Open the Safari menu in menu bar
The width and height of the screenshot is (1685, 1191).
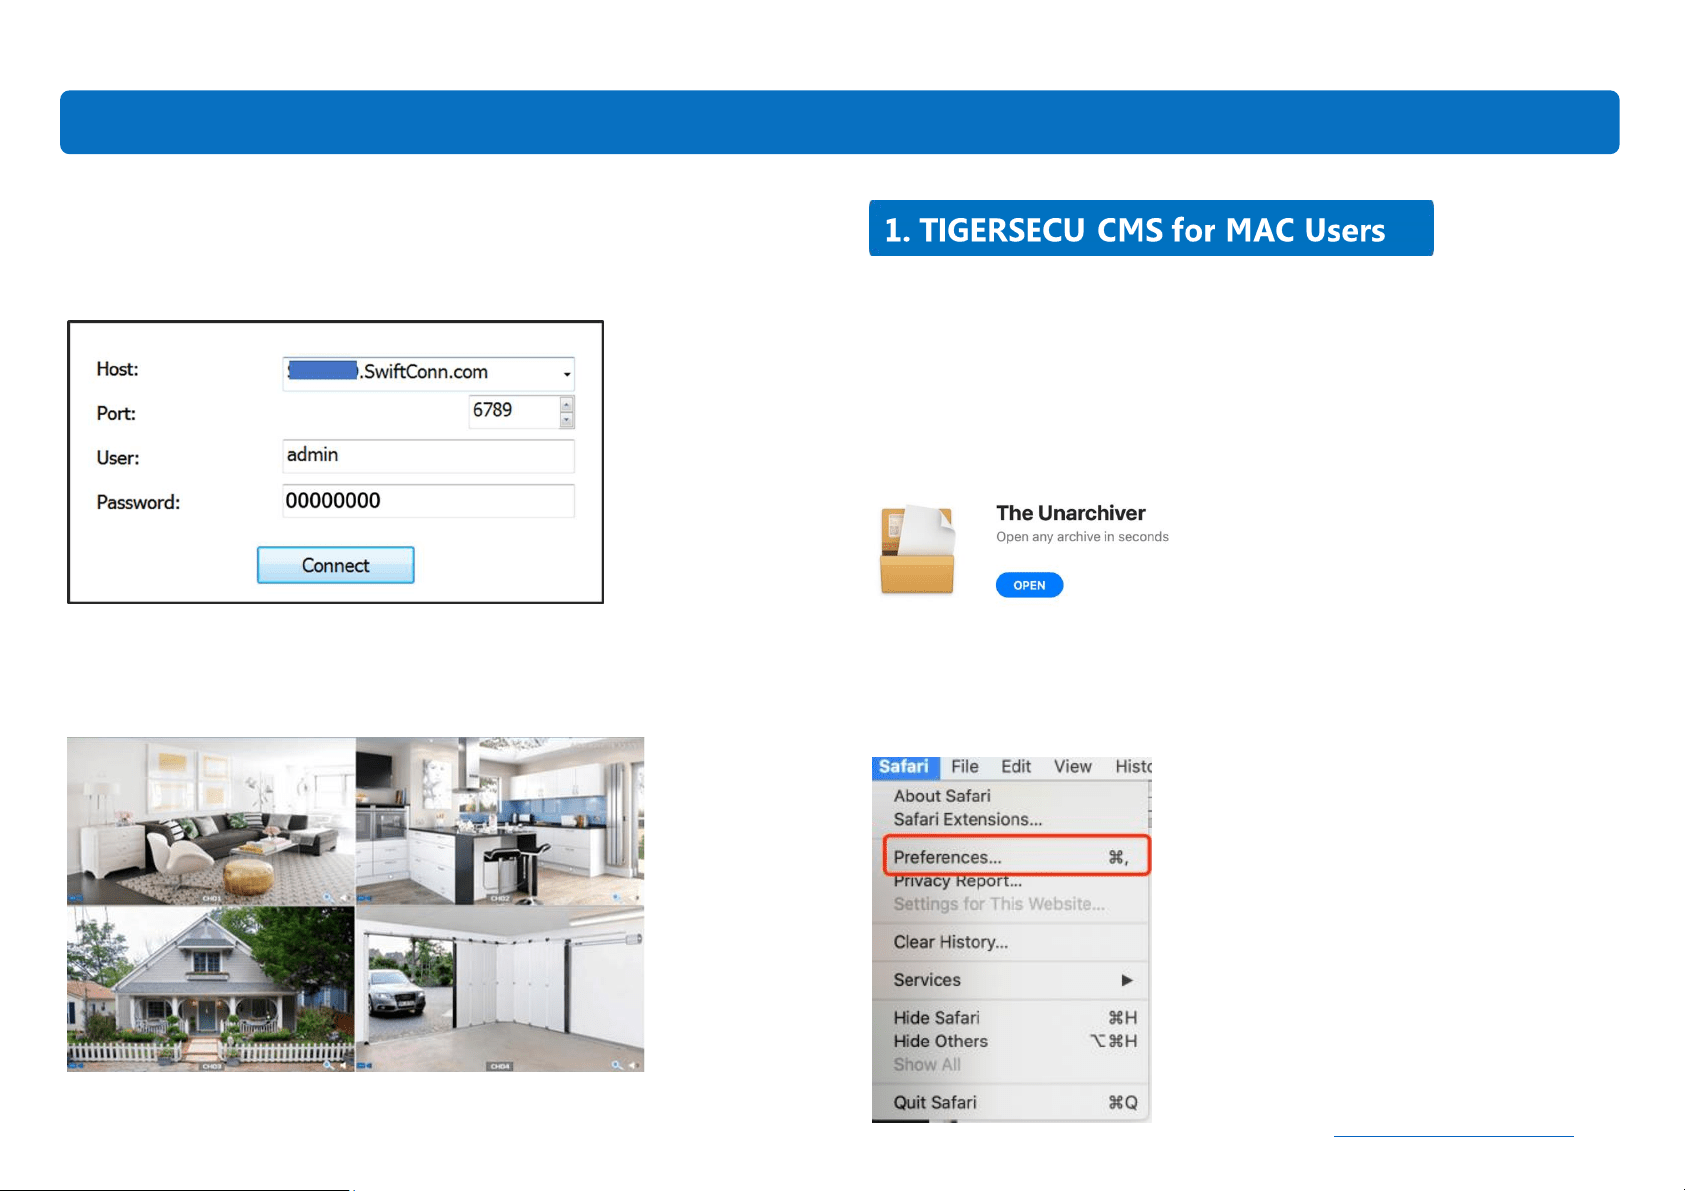click(x=904, y=767)
